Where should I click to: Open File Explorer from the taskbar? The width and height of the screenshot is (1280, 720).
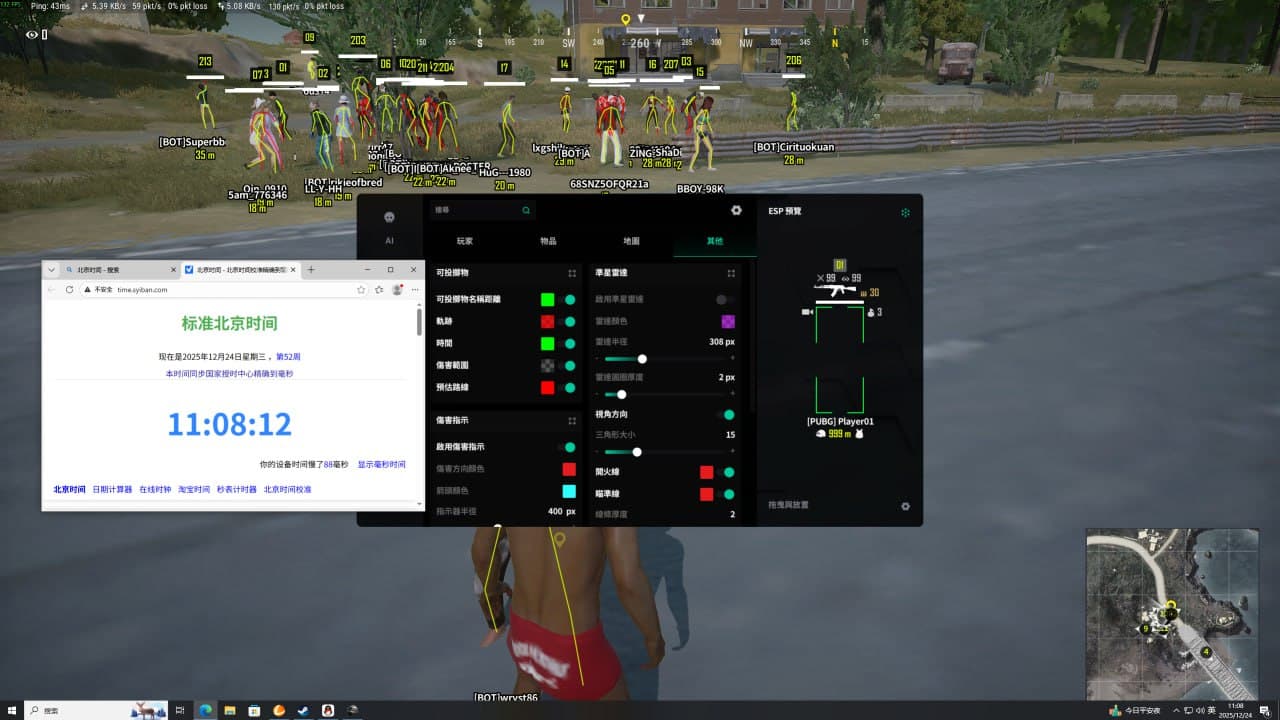coord(230,710)
